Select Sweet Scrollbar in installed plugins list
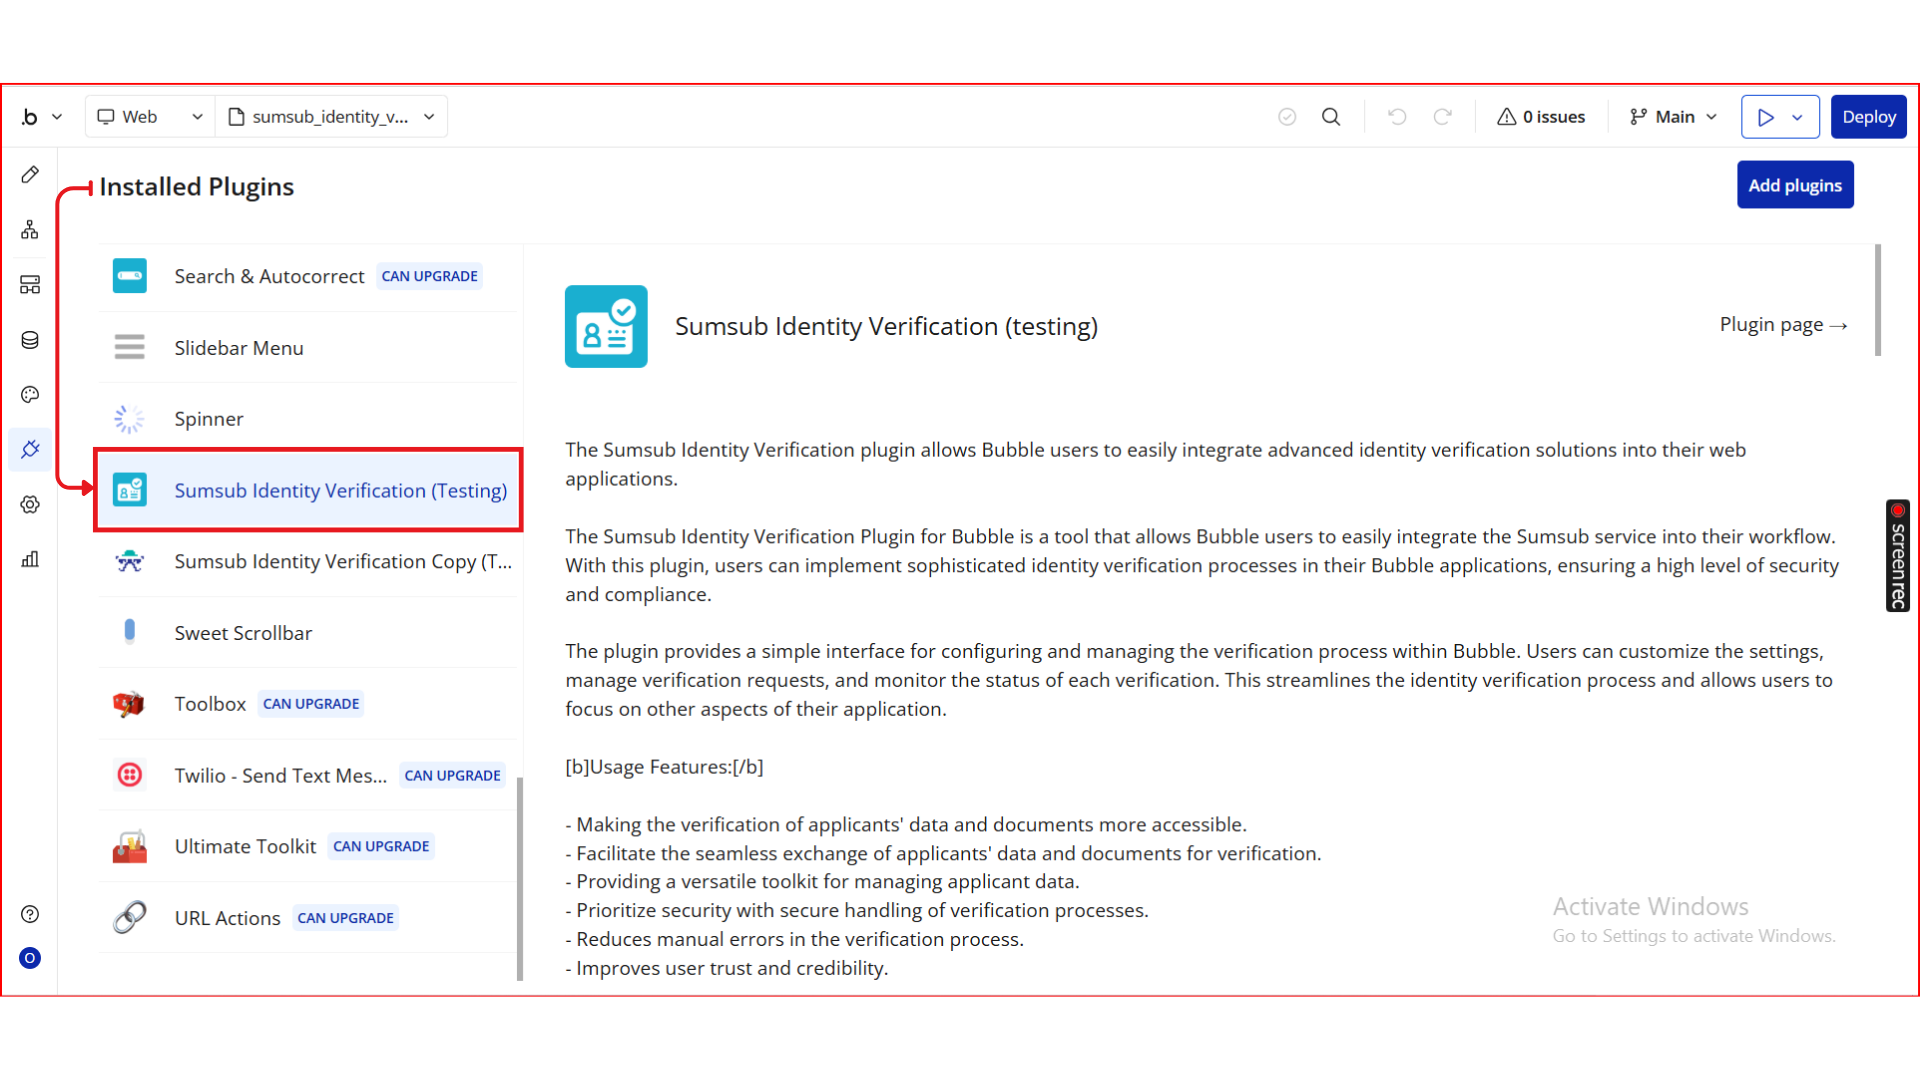Image resolution: width=1920 pixels, height=1080 pixels. [x=243, y=633]
